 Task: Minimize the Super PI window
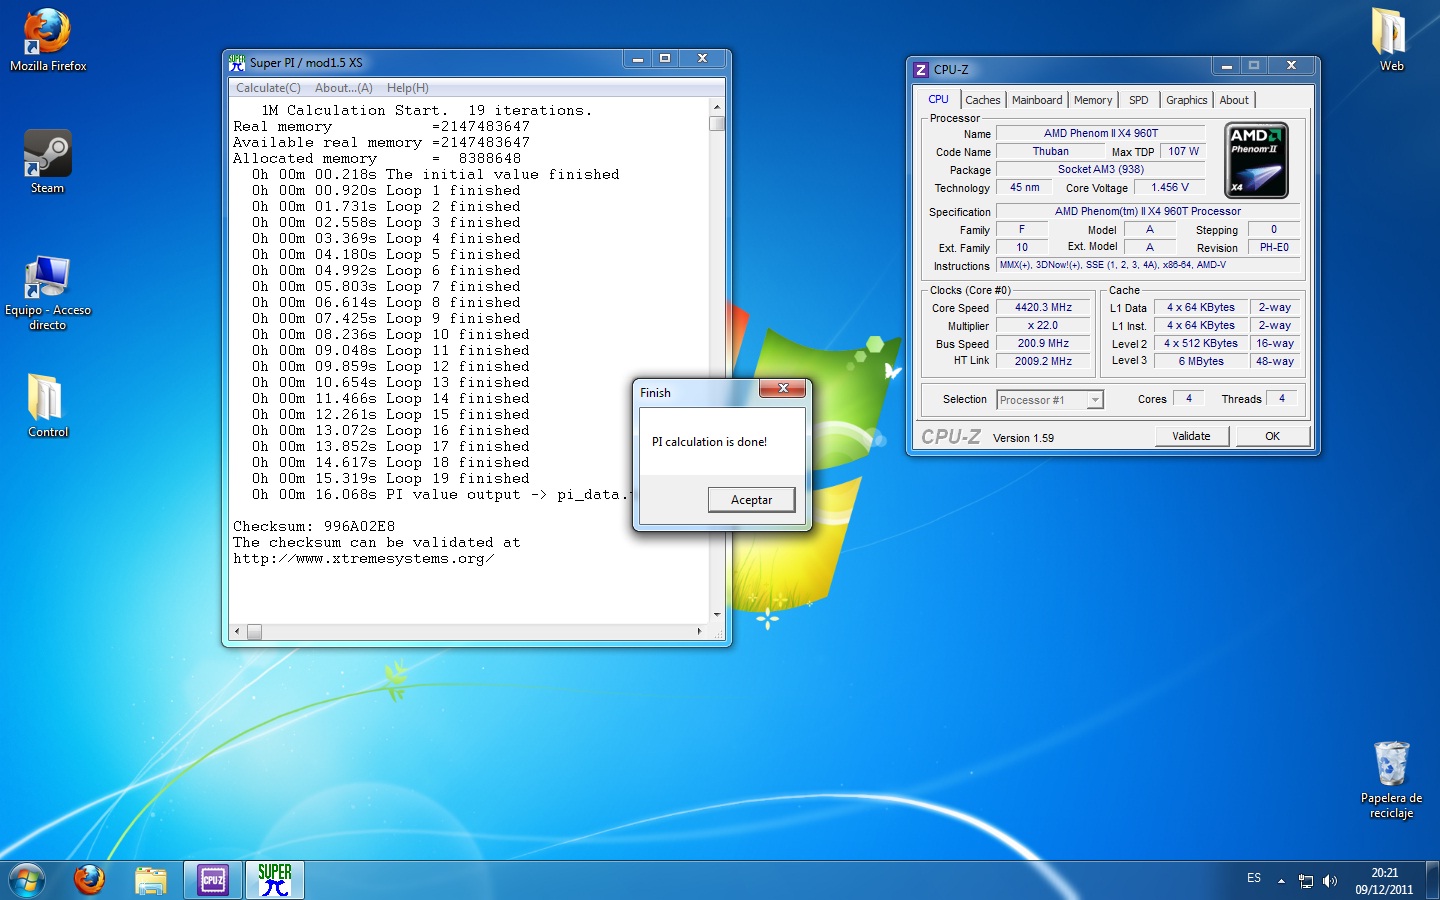(637, 59)
